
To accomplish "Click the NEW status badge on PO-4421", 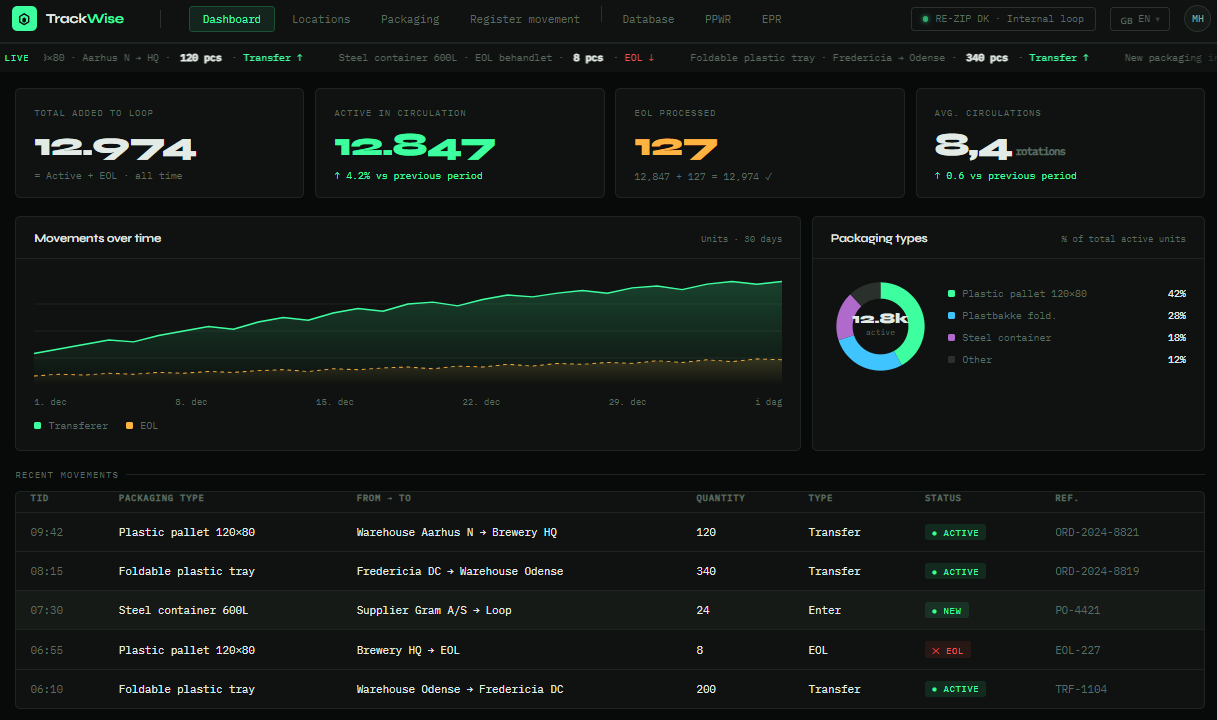I will point(946,610).
